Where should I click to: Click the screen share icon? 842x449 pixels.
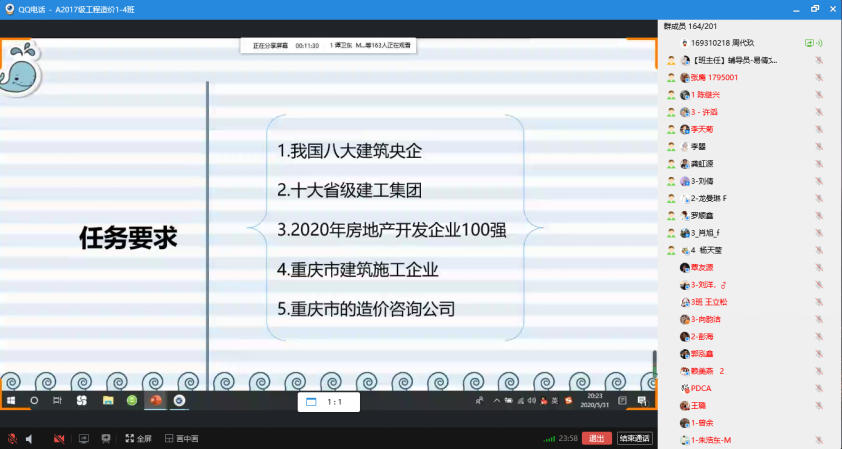tap(83, 438)
